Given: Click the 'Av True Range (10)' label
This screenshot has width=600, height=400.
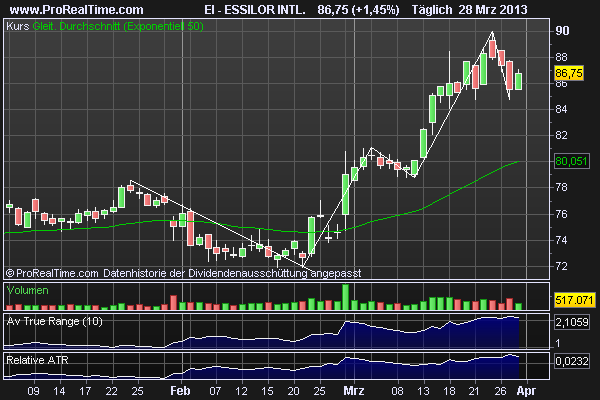Looking at the screenshot, I should 55,321.
